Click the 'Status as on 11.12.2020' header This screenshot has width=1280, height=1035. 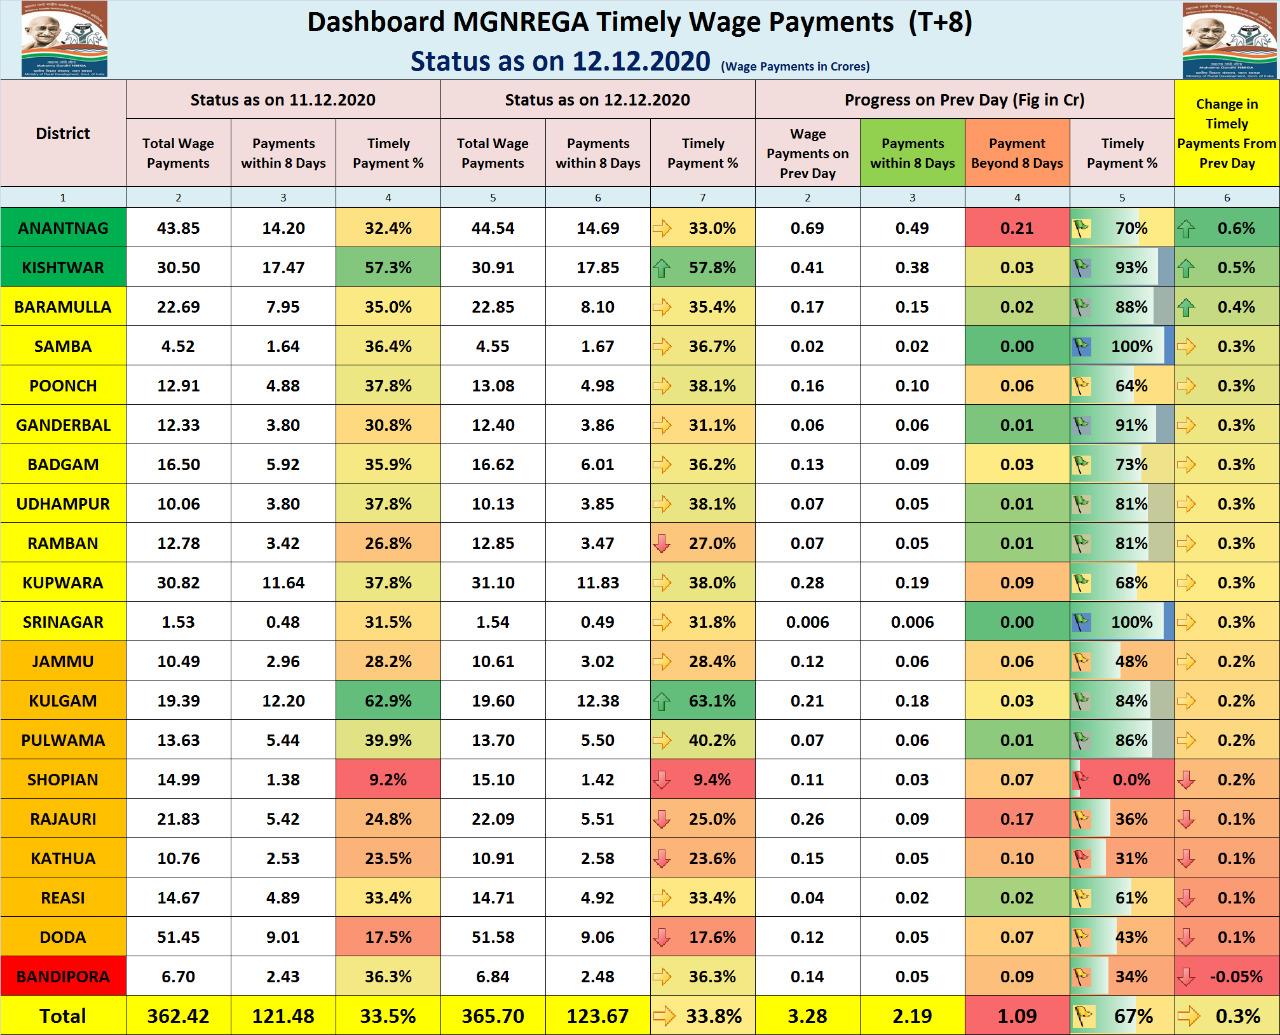(283, 100)
